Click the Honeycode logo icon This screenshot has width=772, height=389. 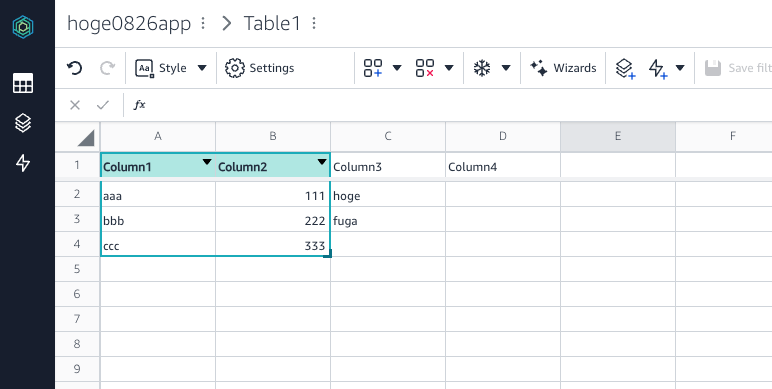point(23,27)
